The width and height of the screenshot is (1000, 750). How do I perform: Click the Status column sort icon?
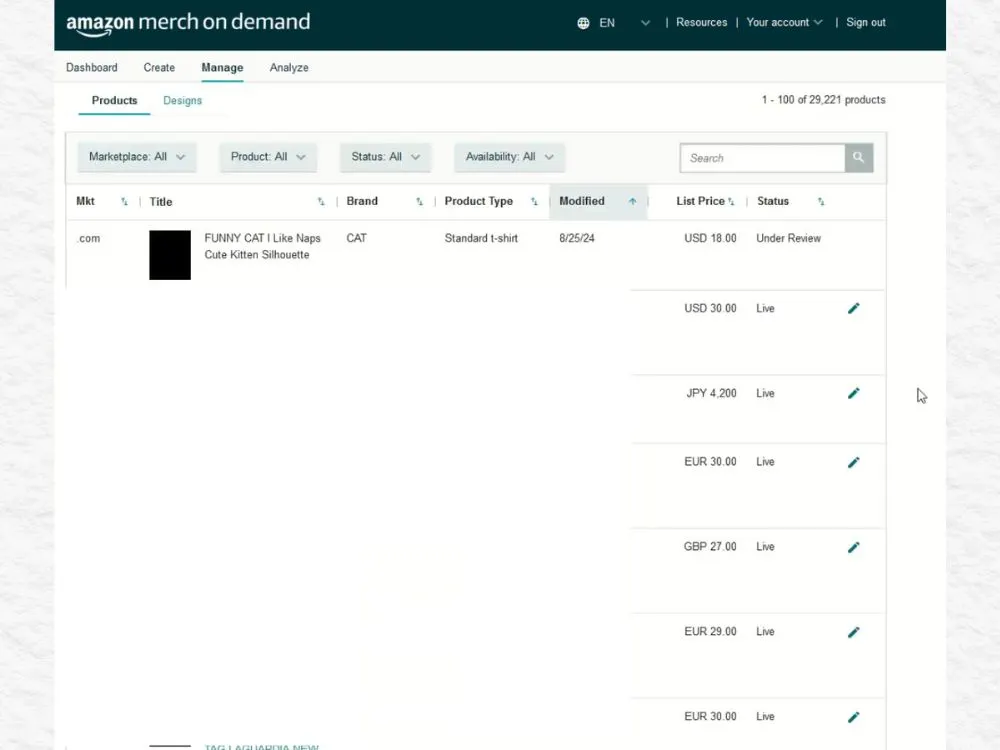(x=820, y=201)
